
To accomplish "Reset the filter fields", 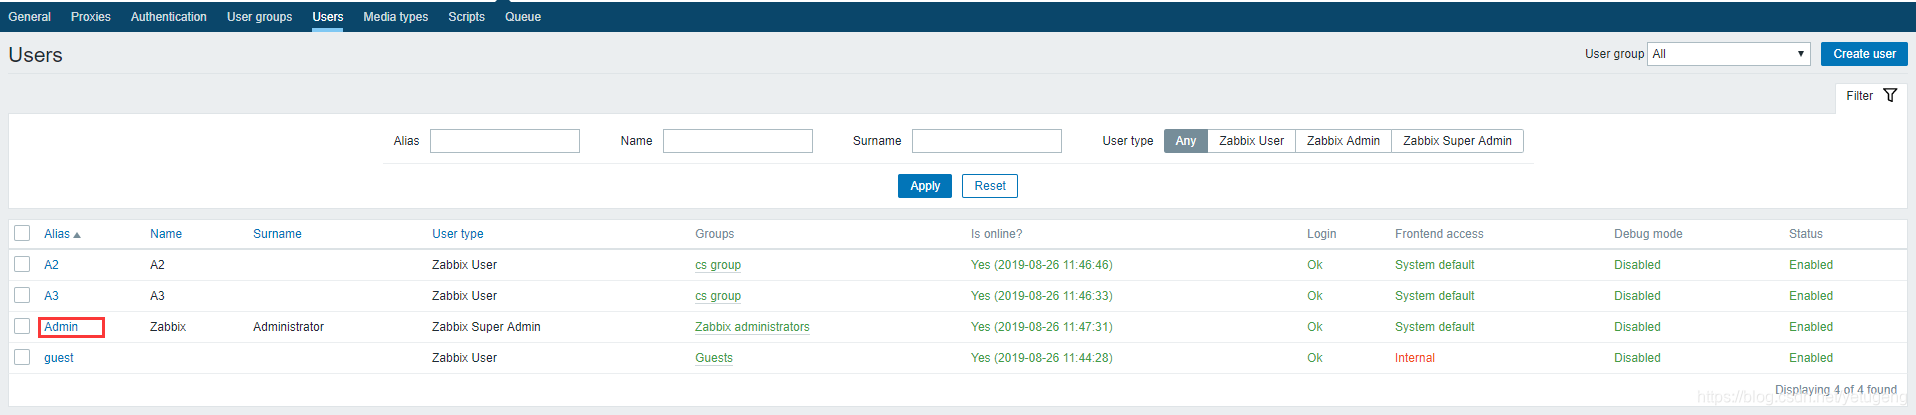I will [x=990, y=186].
